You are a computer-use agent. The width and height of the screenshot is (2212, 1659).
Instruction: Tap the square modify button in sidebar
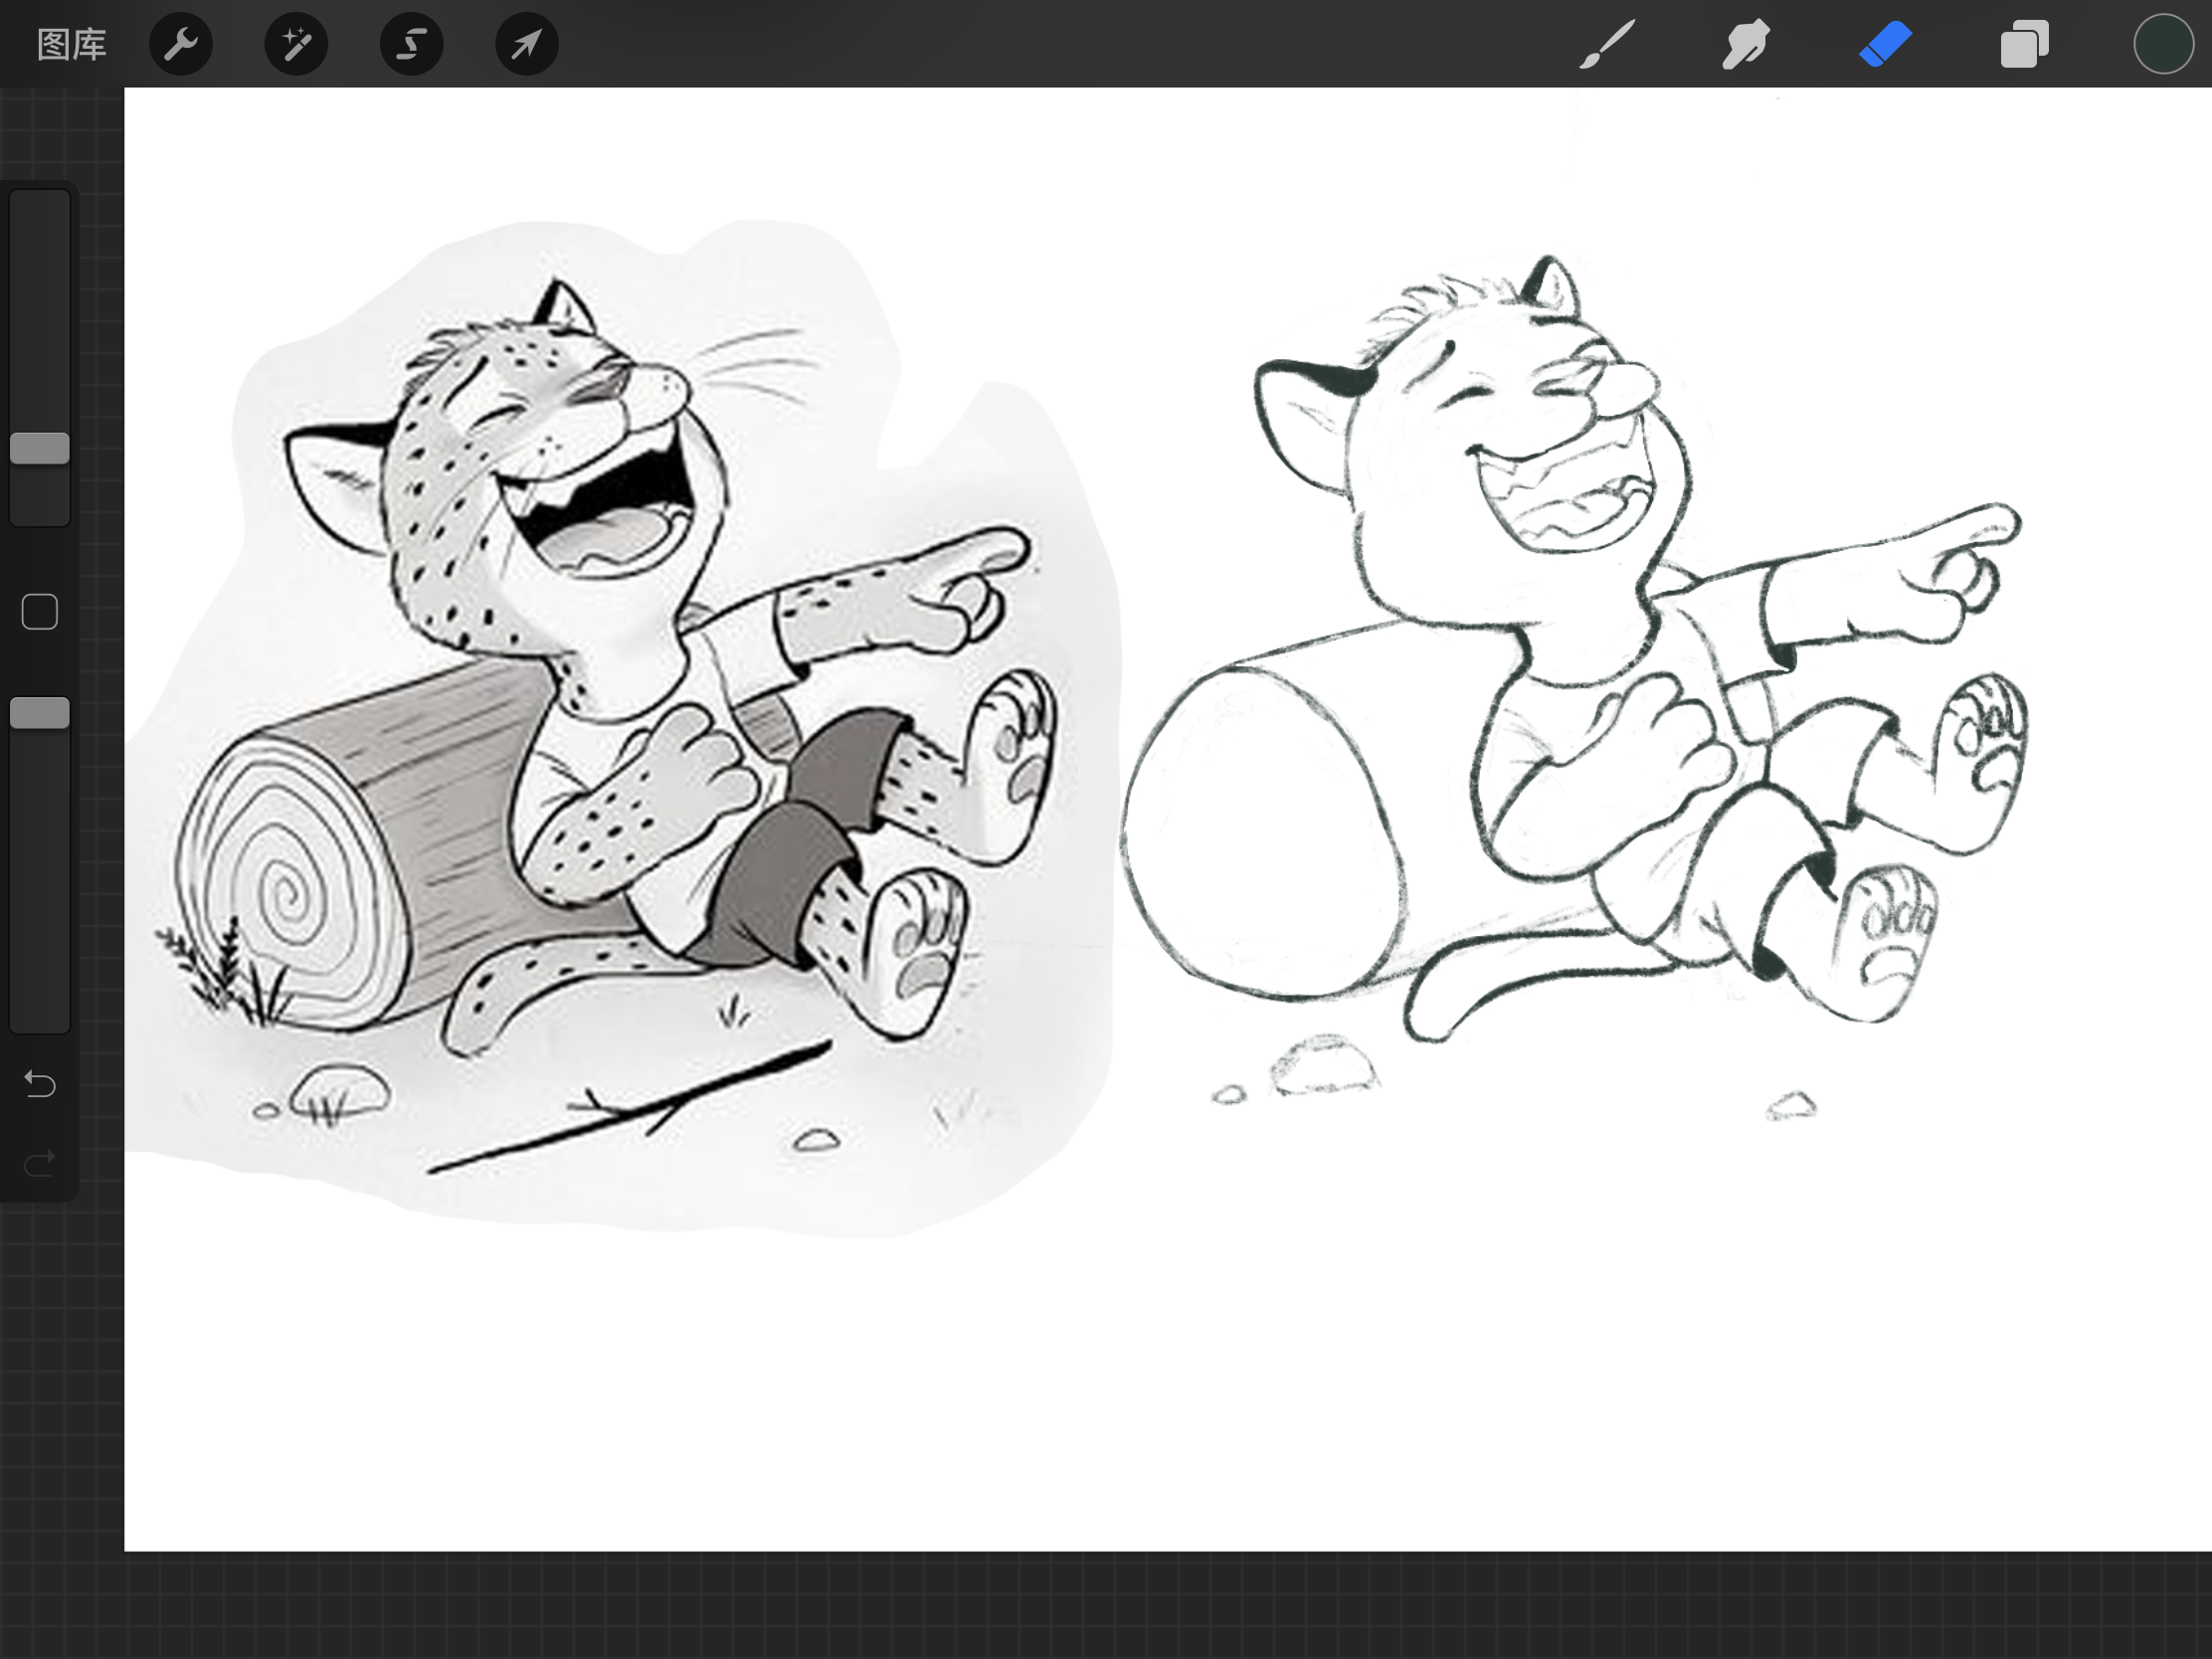point(40,612)
